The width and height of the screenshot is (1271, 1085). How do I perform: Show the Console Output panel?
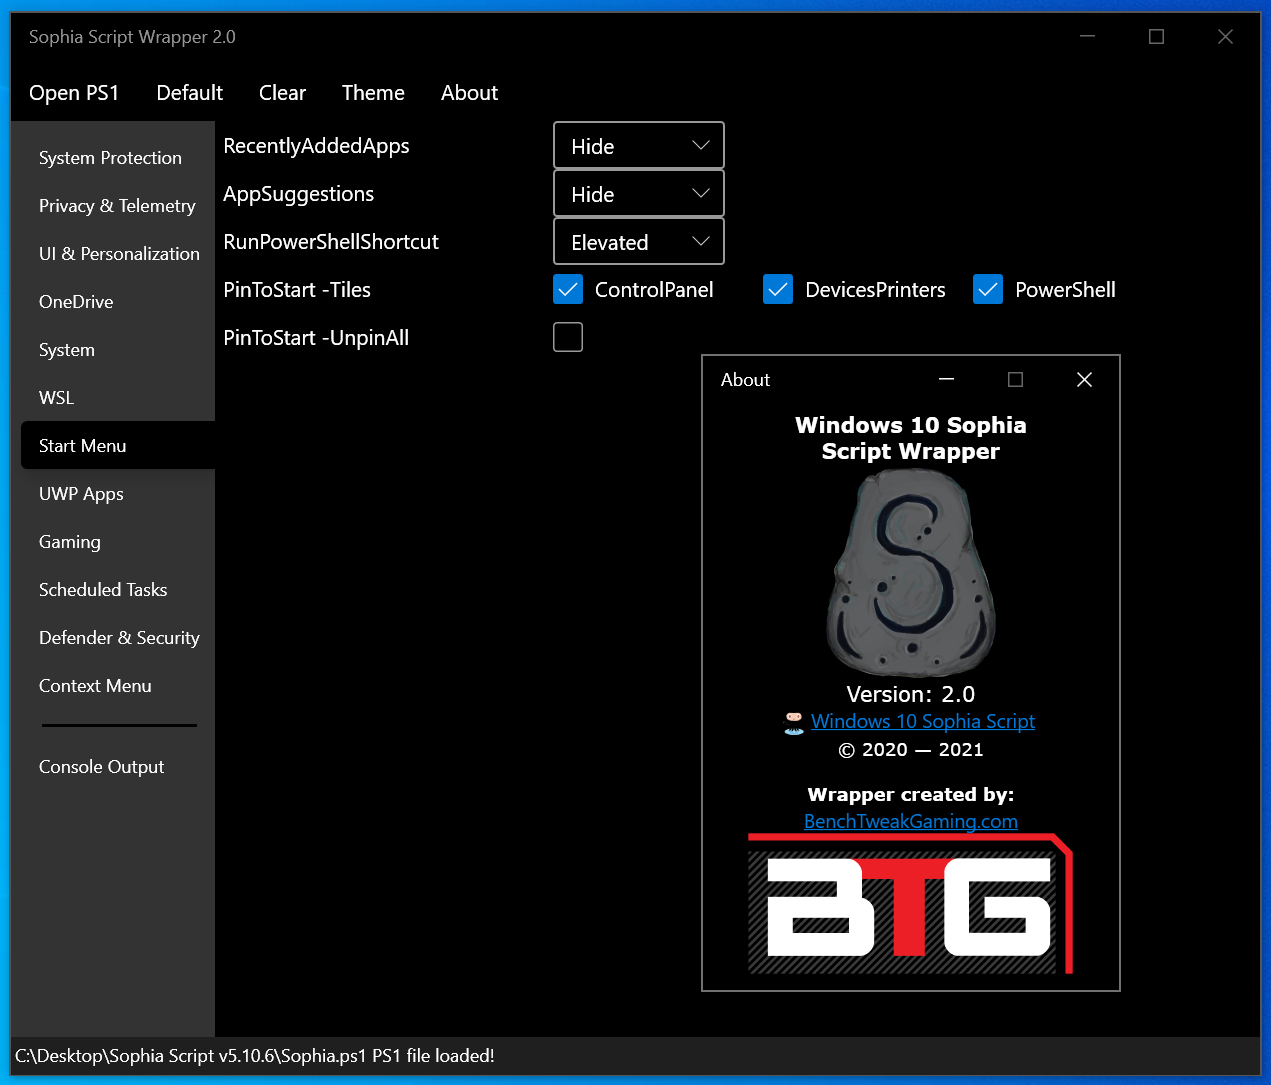click(118, 767)
